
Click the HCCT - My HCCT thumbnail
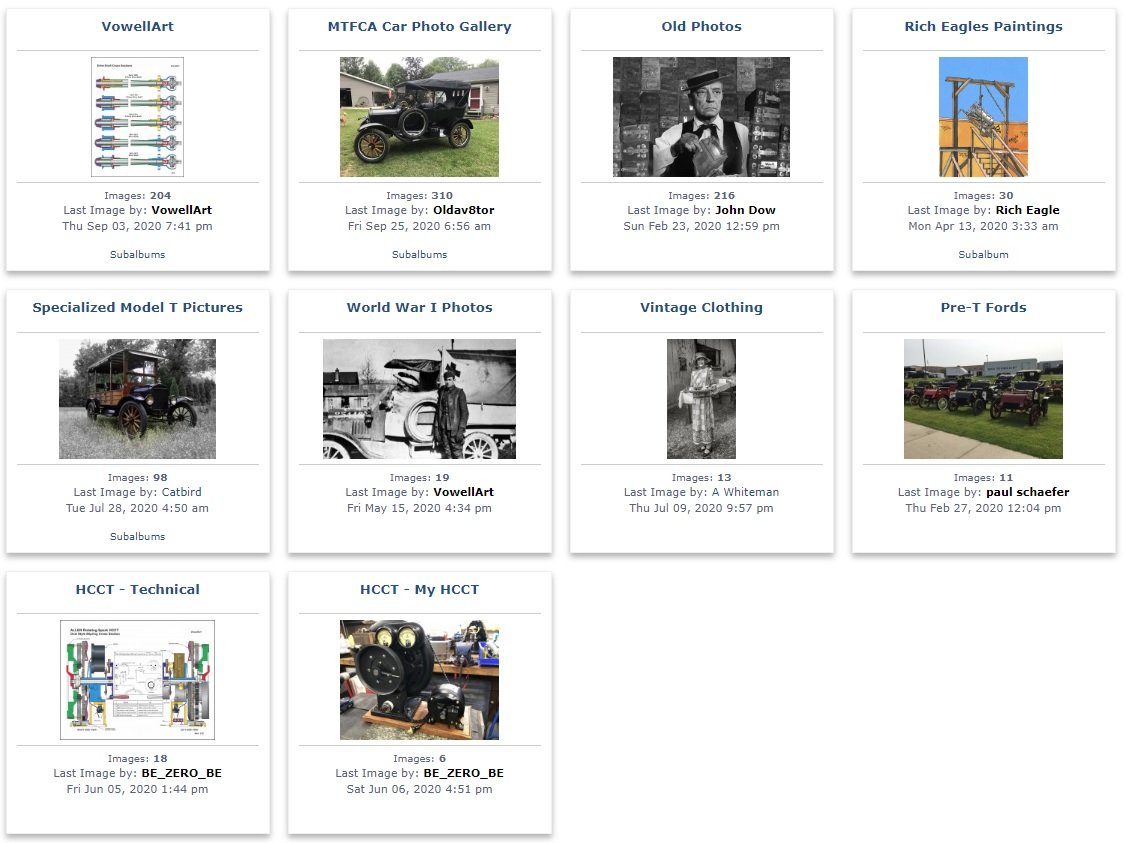[419, 680]
